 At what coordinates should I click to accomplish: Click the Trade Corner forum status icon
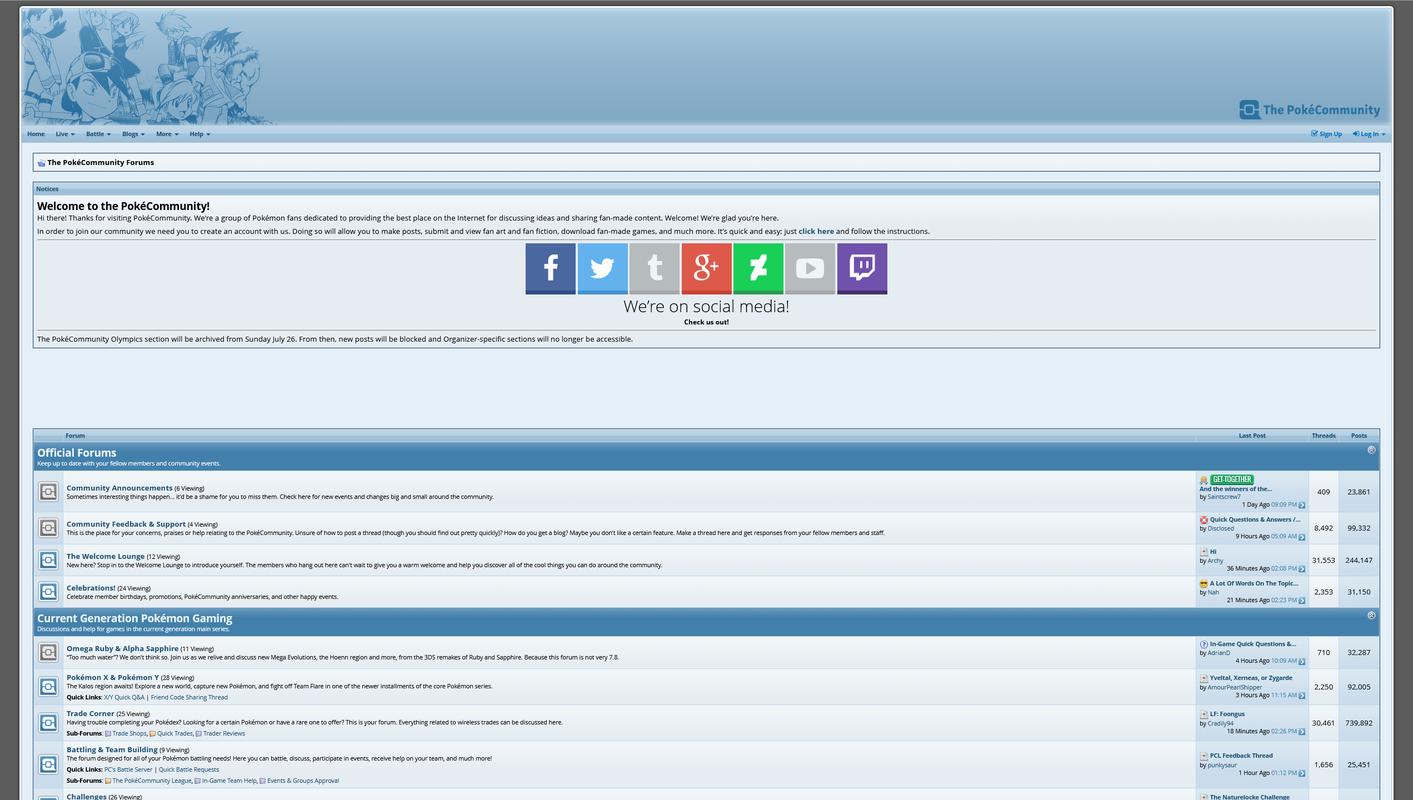pos(48,723)
